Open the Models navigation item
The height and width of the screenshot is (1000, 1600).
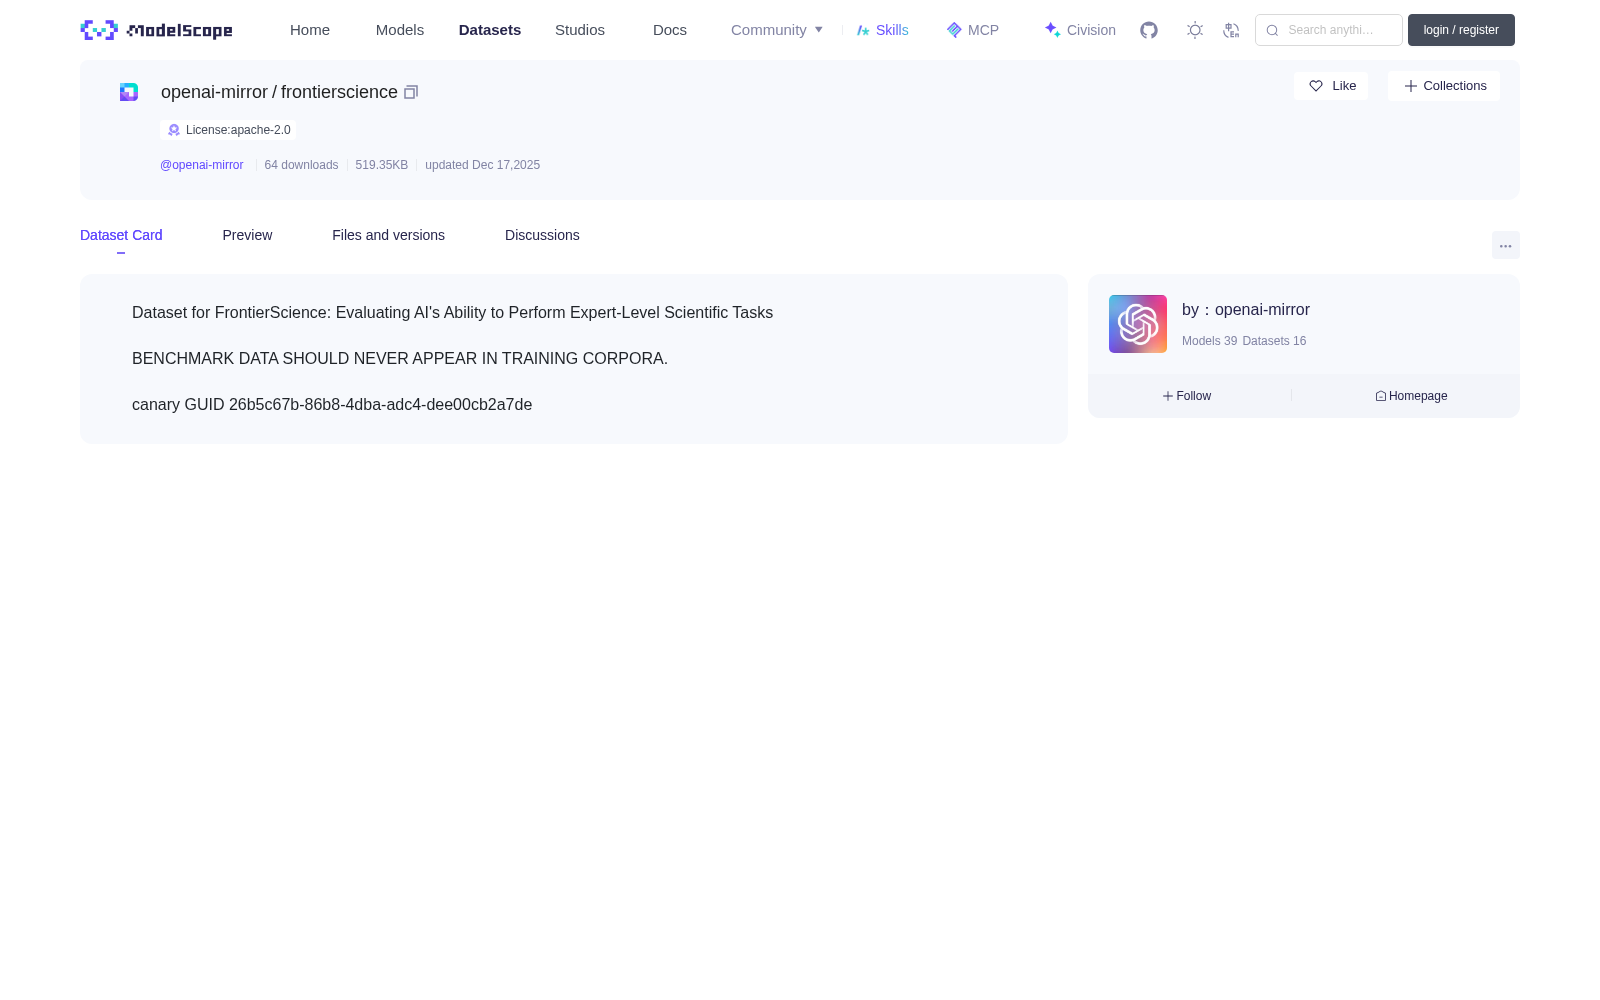(x=400, y=30)
